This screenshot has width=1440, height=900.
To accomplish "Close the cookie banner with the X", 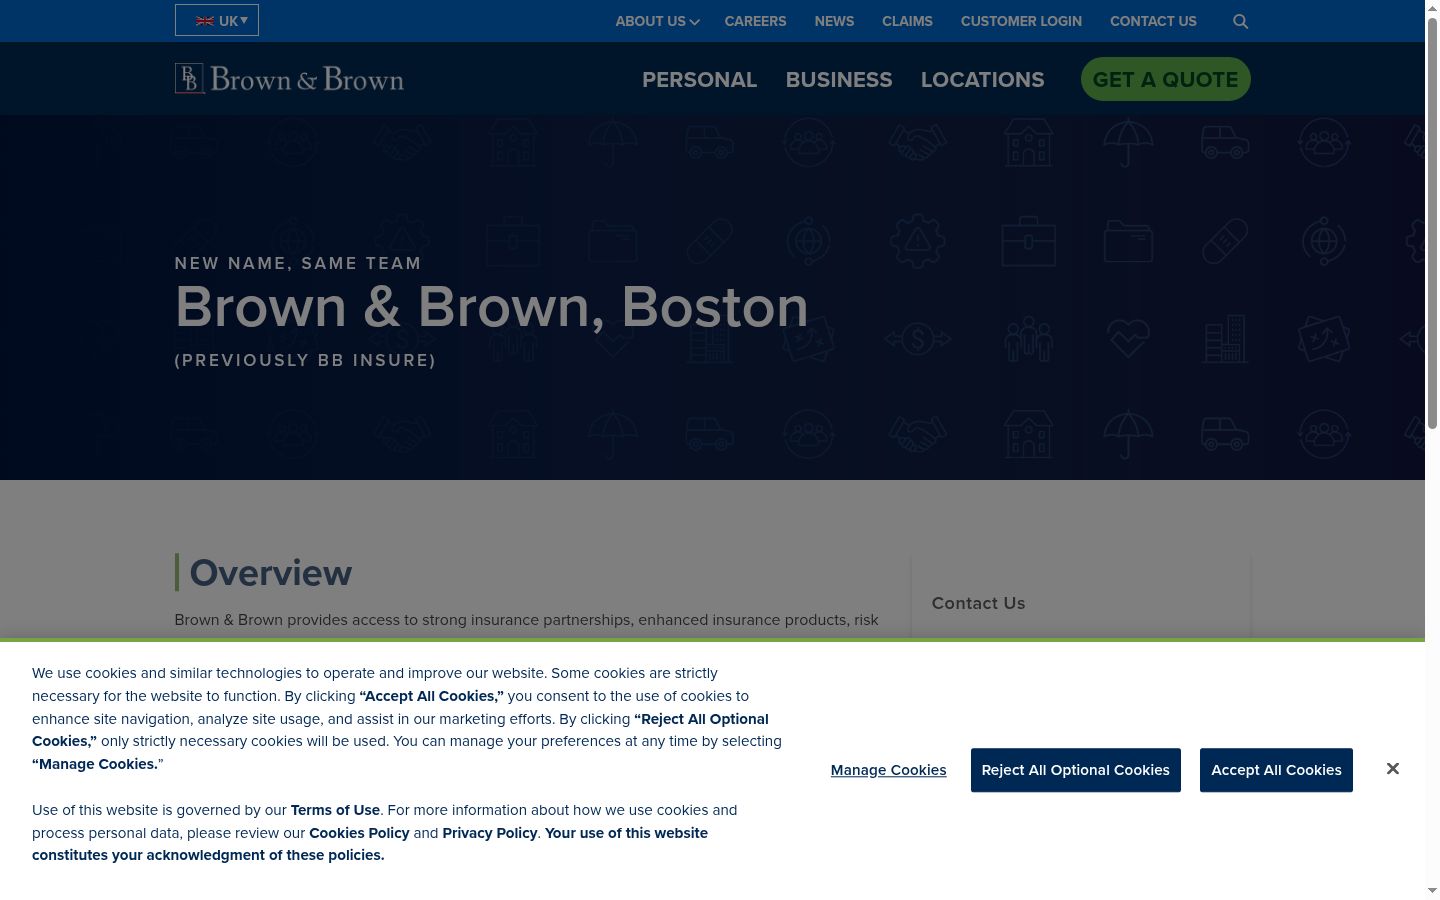I will 1392,768.
